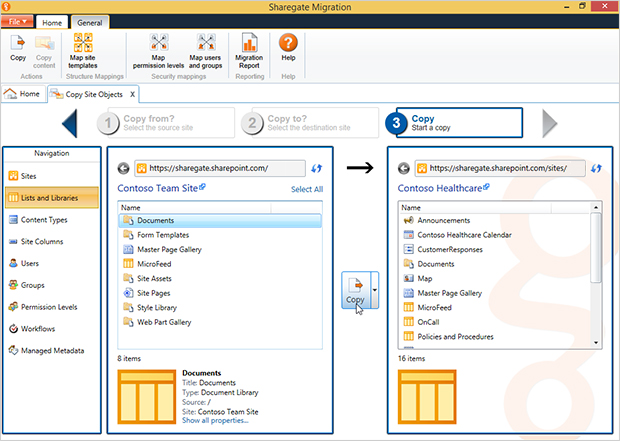Click the destination URL address field
Screen dimensions: 620x441
tap(500, 168)
